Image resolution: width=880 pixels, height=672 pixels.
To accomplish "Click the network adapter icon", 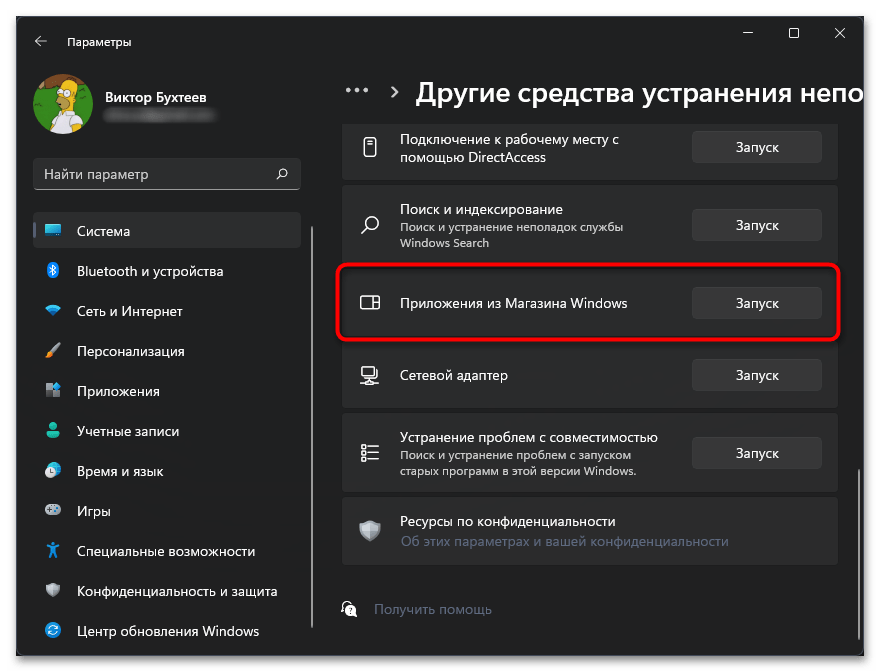I will click(x=369, y=375).
